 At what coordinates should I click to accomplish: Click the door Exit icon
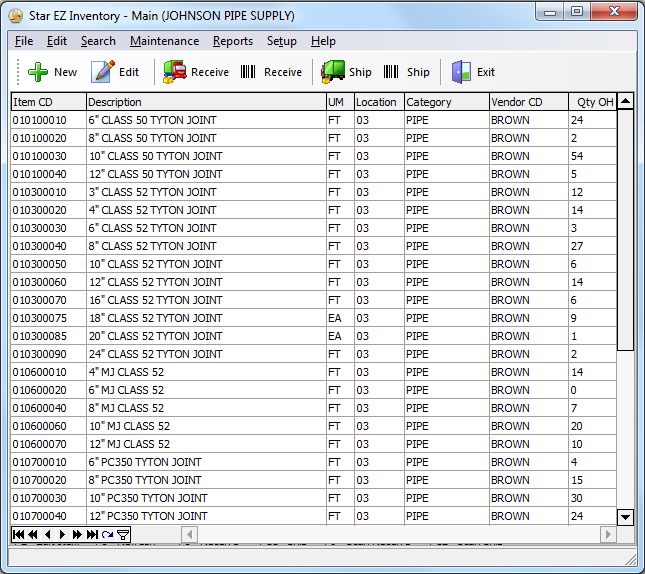(x=461, y=72)
